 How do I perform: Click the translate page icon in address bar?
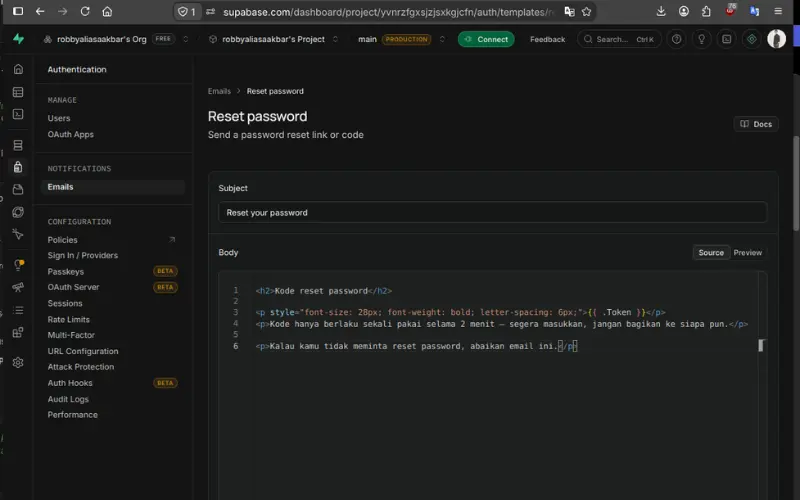coord(569,12)
